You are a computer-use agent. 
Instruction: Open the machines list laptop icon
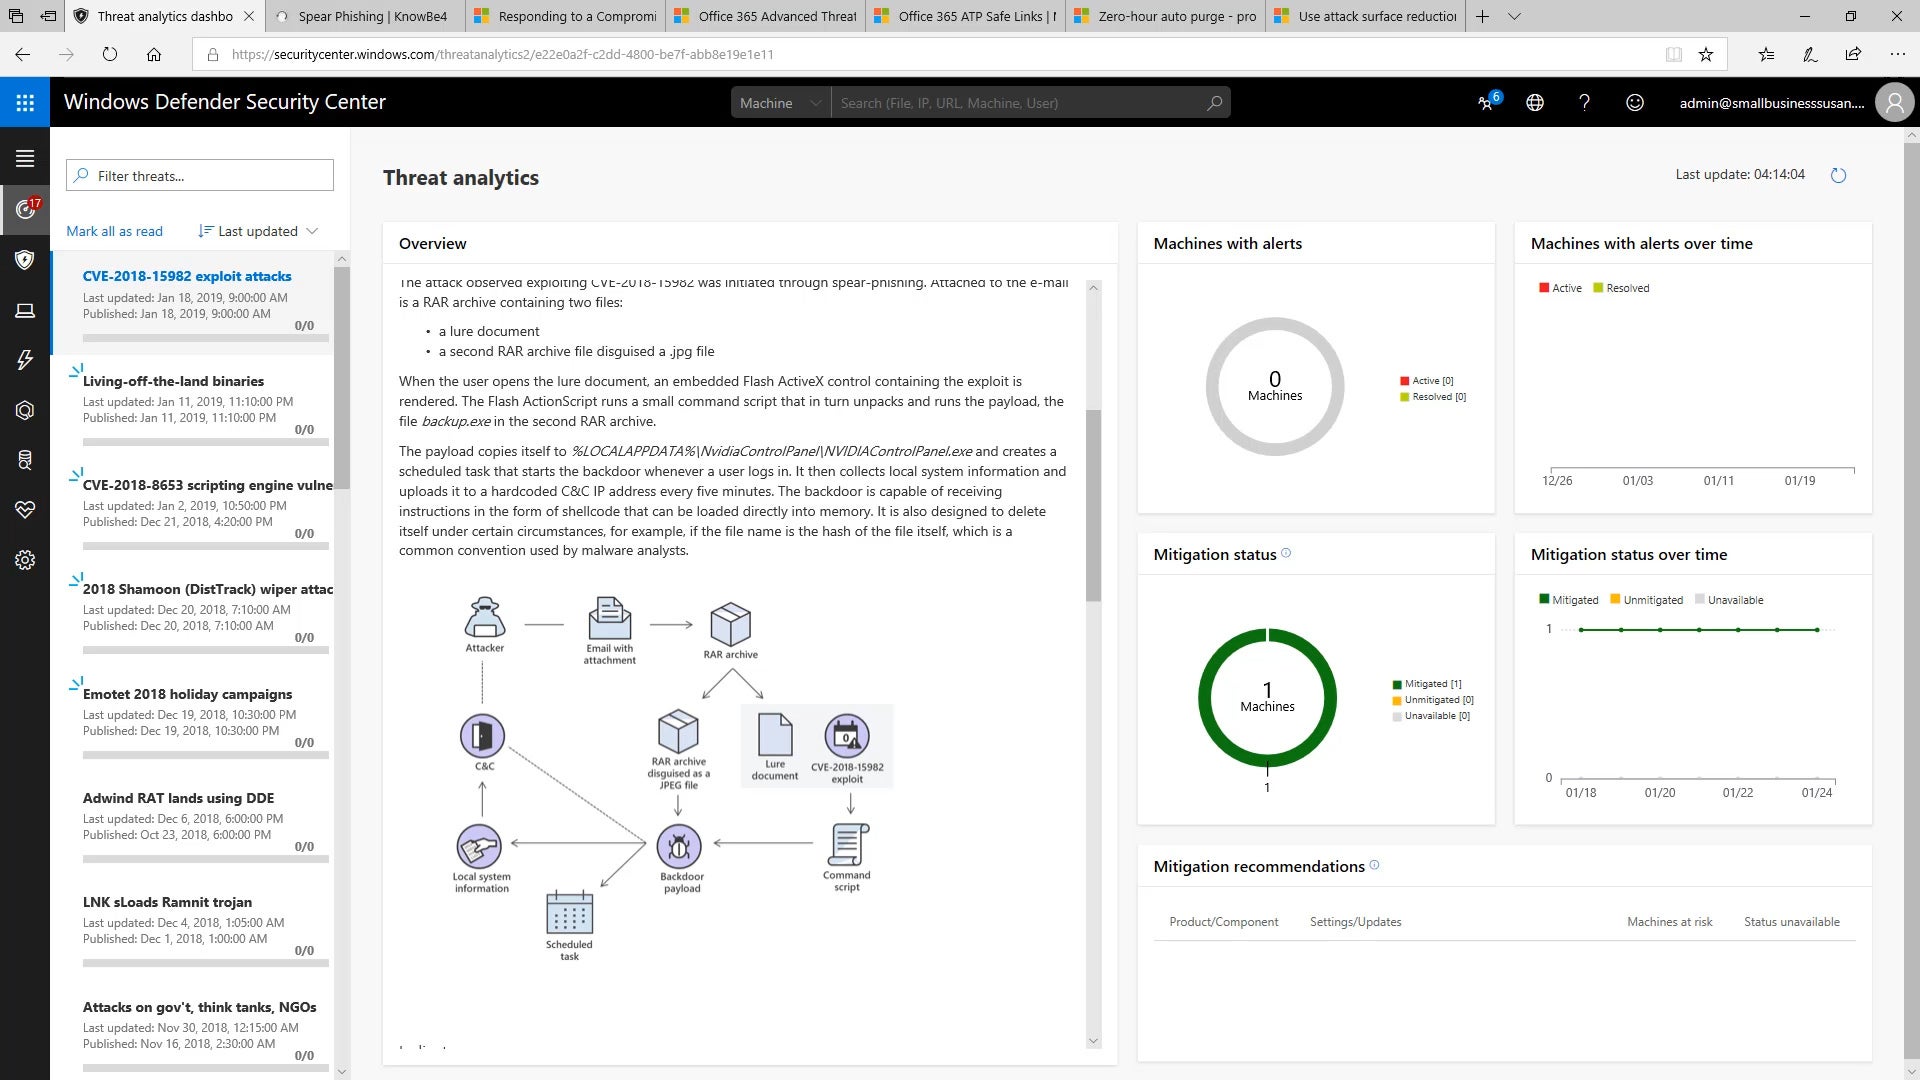tap(25, 311)
